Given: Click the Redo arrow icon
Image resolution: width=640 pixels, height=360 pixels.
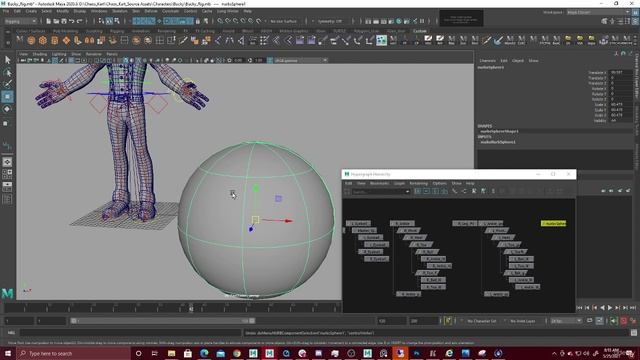Looking at the screenshot, I should point(80,21).
